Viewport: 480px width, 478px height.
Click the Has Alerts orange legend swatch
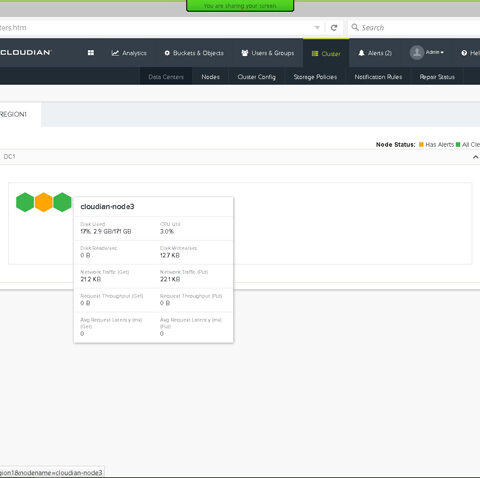point(421,144)
